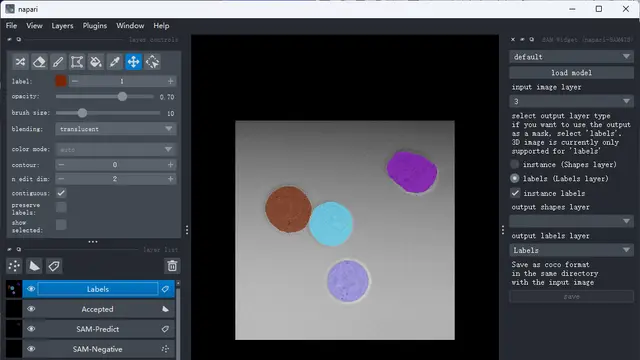The height and width of the screenshot is (360, 640).
Task: Uncheck the instance labels checkbox
Action: tap(515, 193)
